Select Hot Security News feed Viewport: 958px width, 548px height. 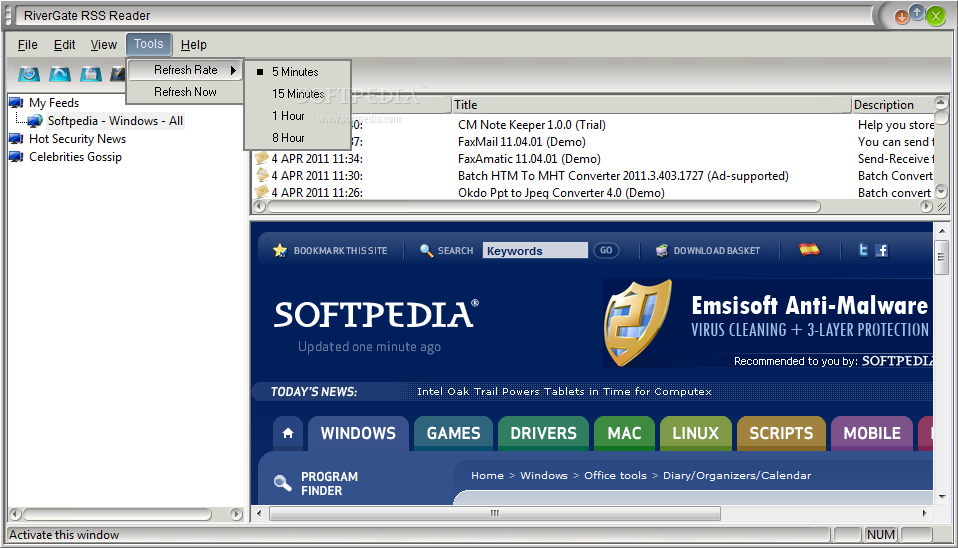coord(78,139)
